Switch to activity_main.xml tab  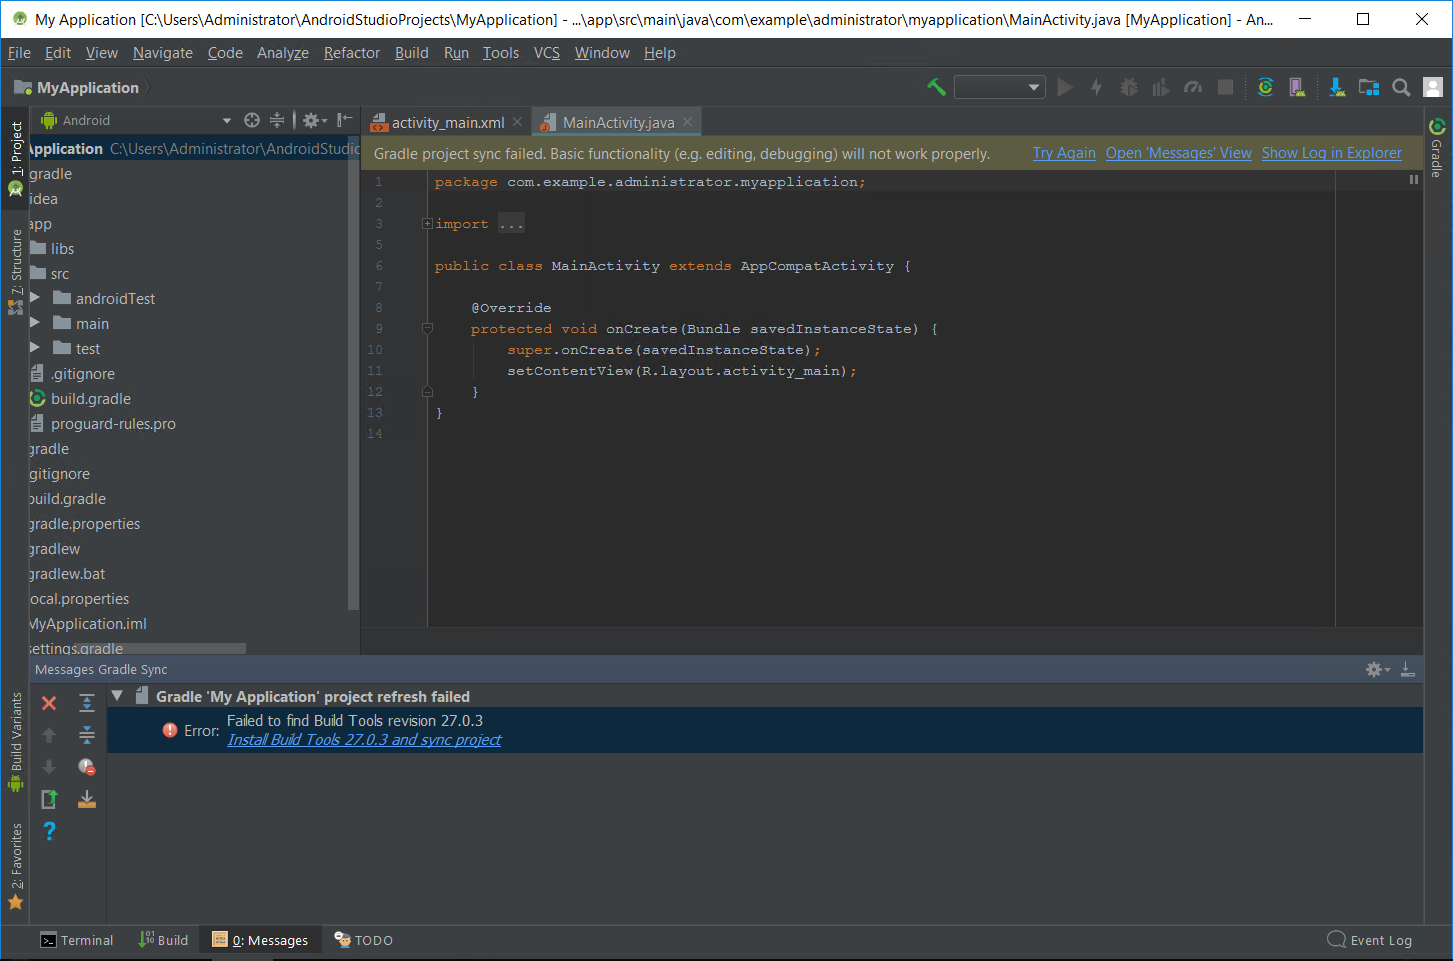coord(446,122)
